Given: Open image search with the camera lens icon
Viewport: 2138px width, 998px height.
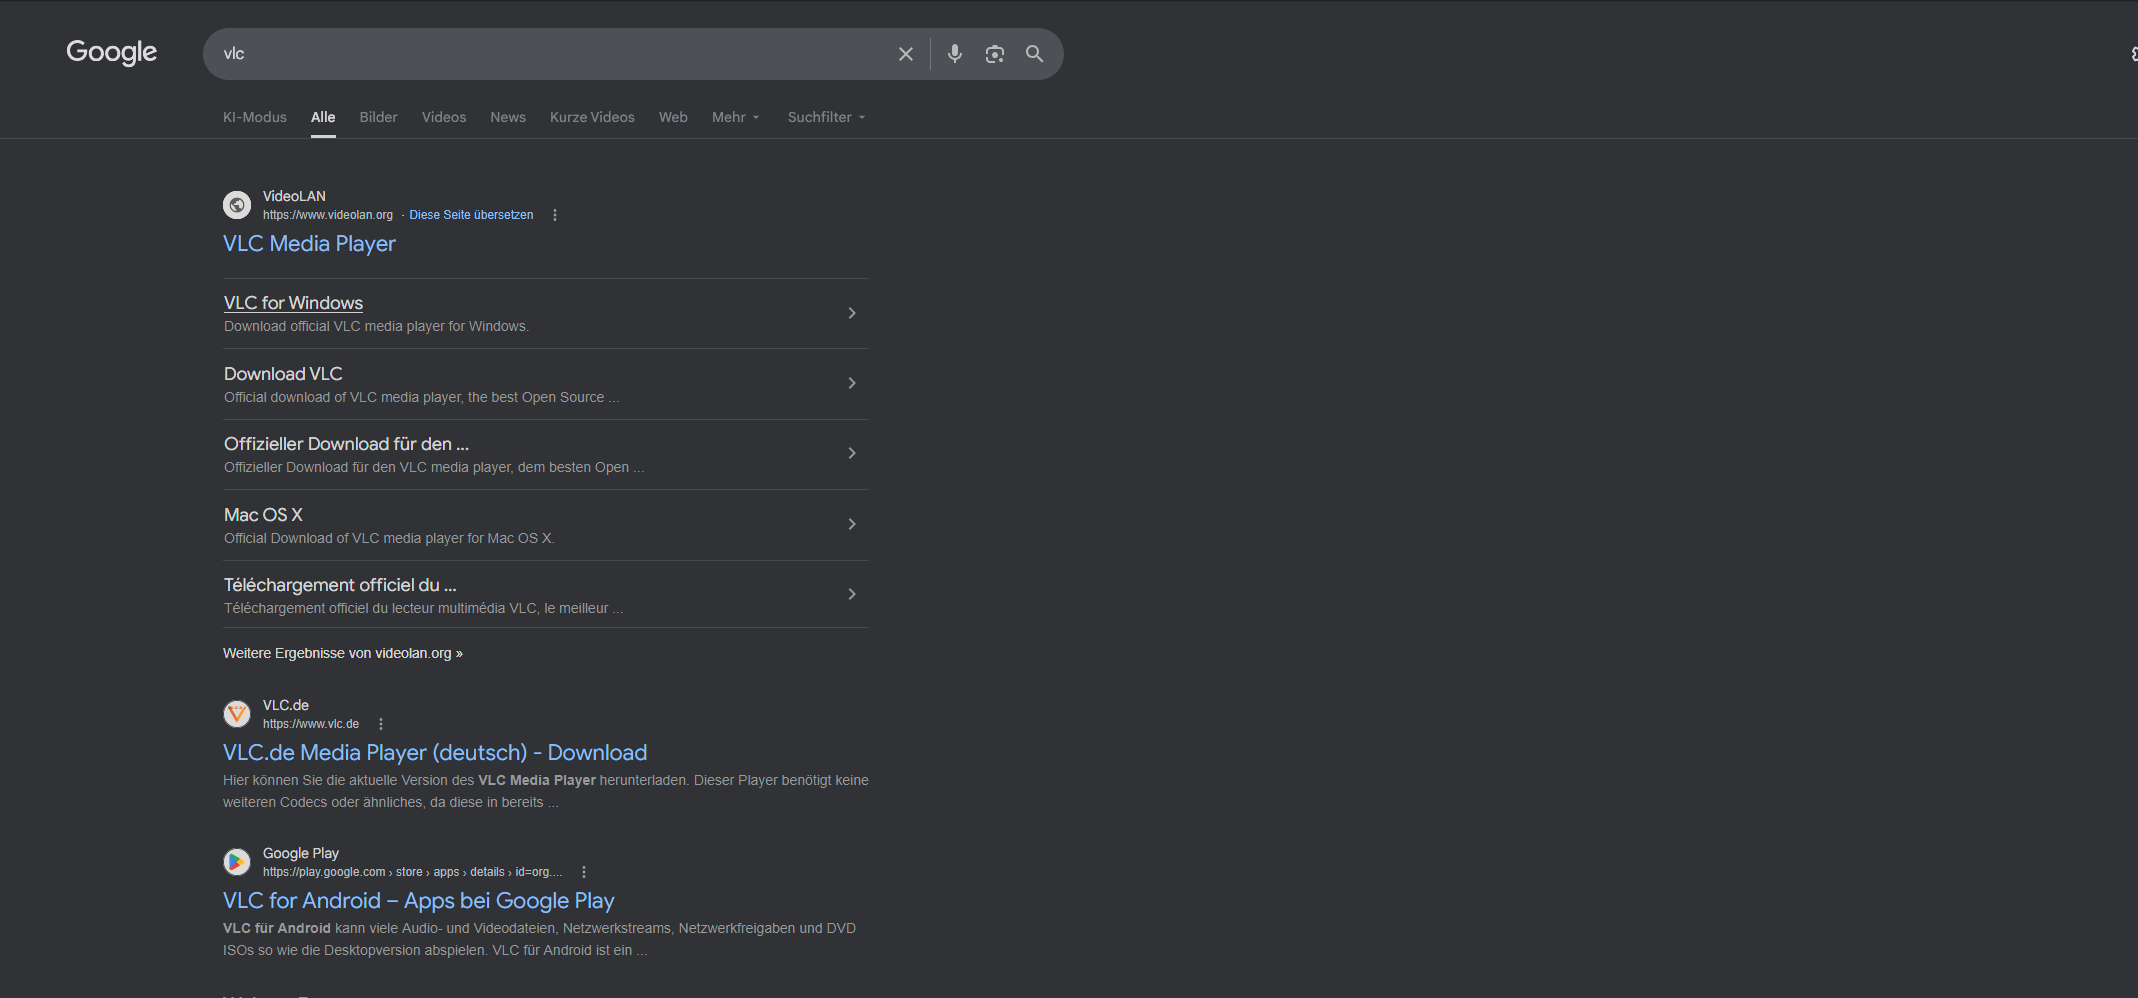Looking at the screenshot, I should pyautogui.click(x=994, y=54).
